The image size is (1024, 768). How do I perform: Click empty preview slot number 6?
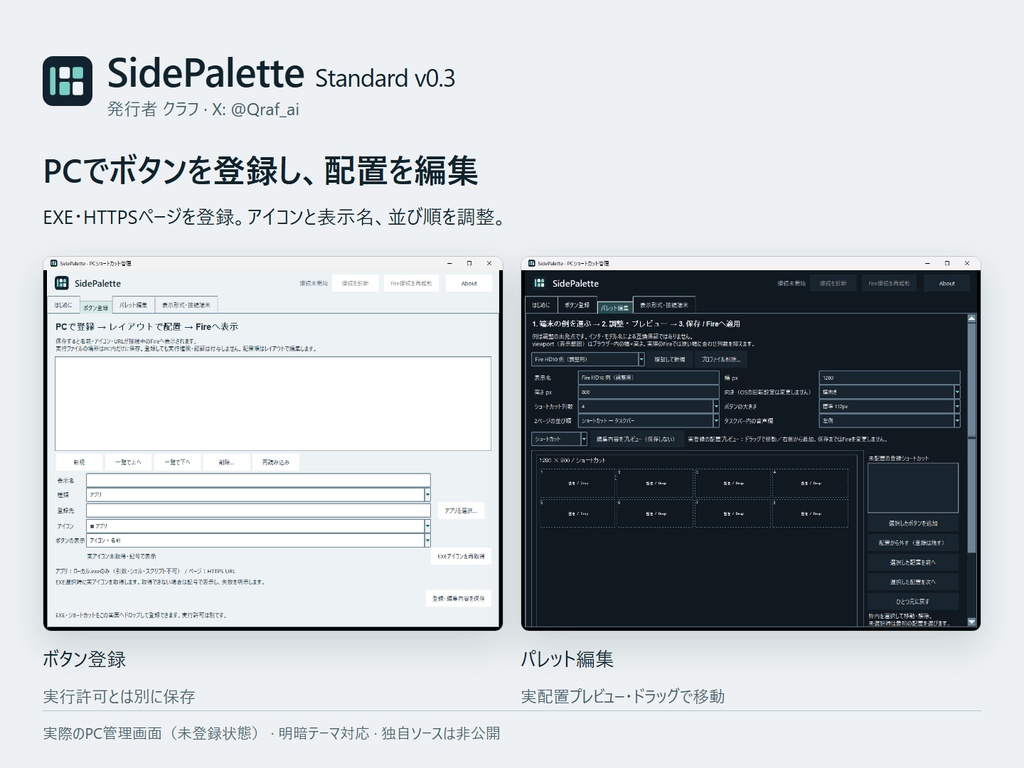(655, 513)
